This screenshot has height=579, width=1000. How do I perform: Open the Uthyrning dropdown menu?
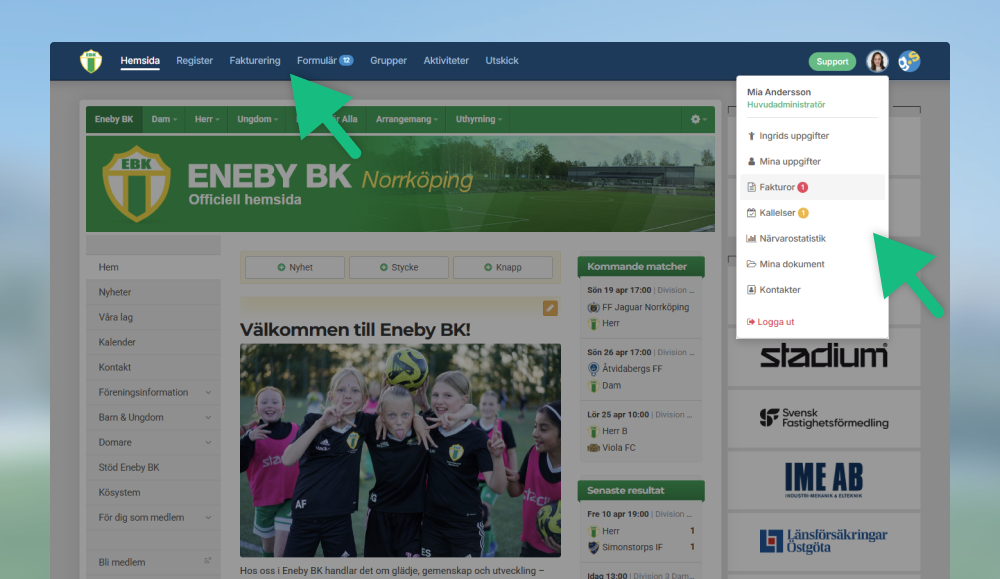pos(479,119)
